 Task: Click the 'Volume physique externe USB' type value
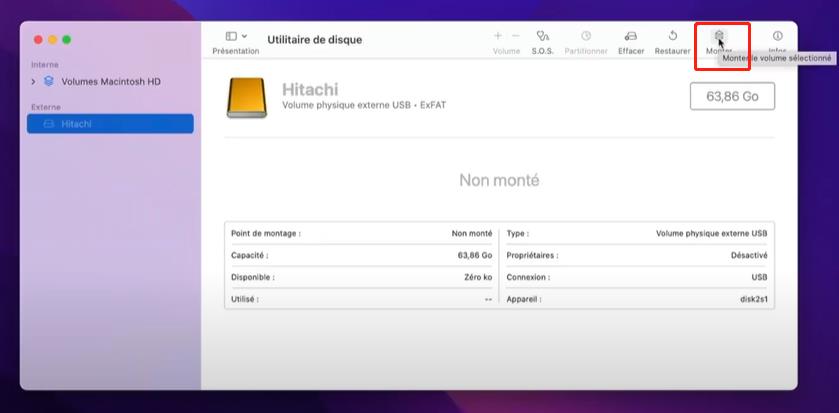coord(712,234)
